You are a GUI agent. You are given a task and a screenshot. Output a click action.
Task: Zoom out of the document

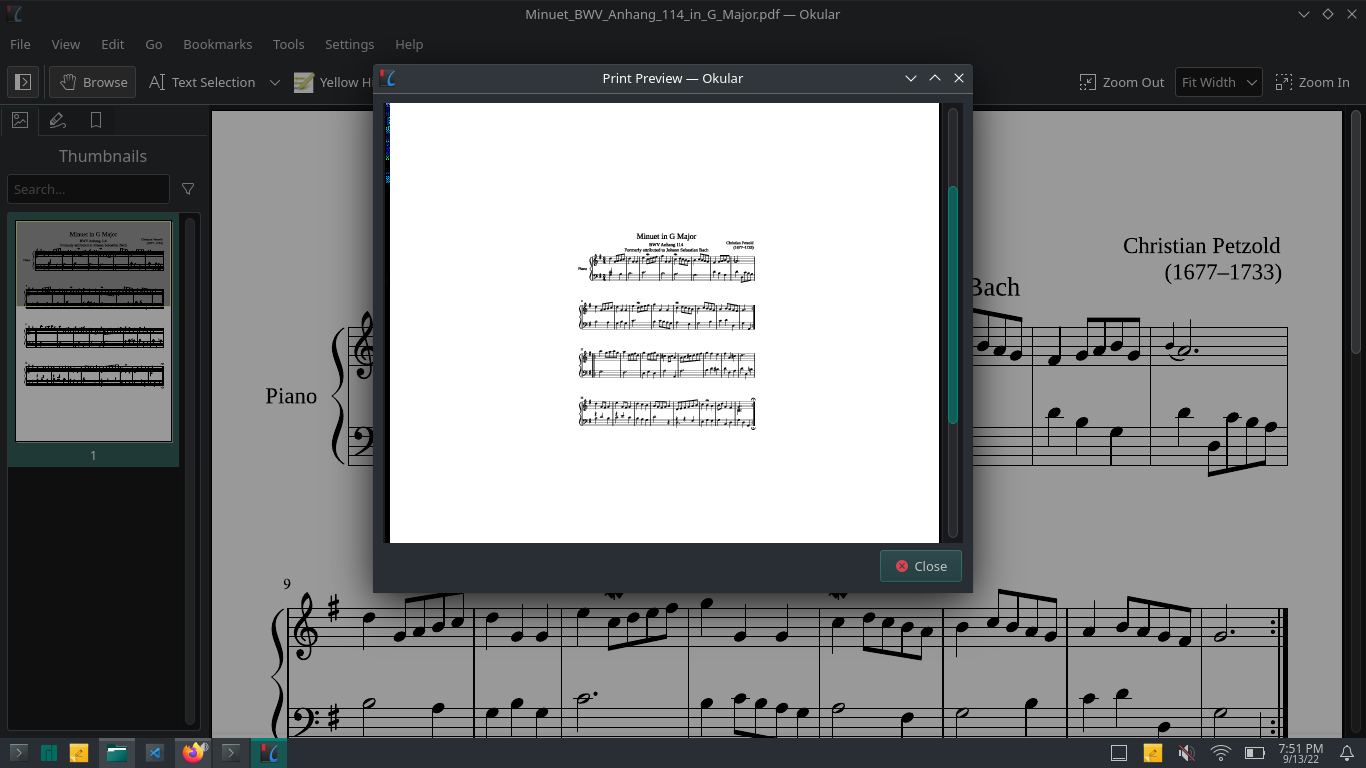tap(1121, 82)
